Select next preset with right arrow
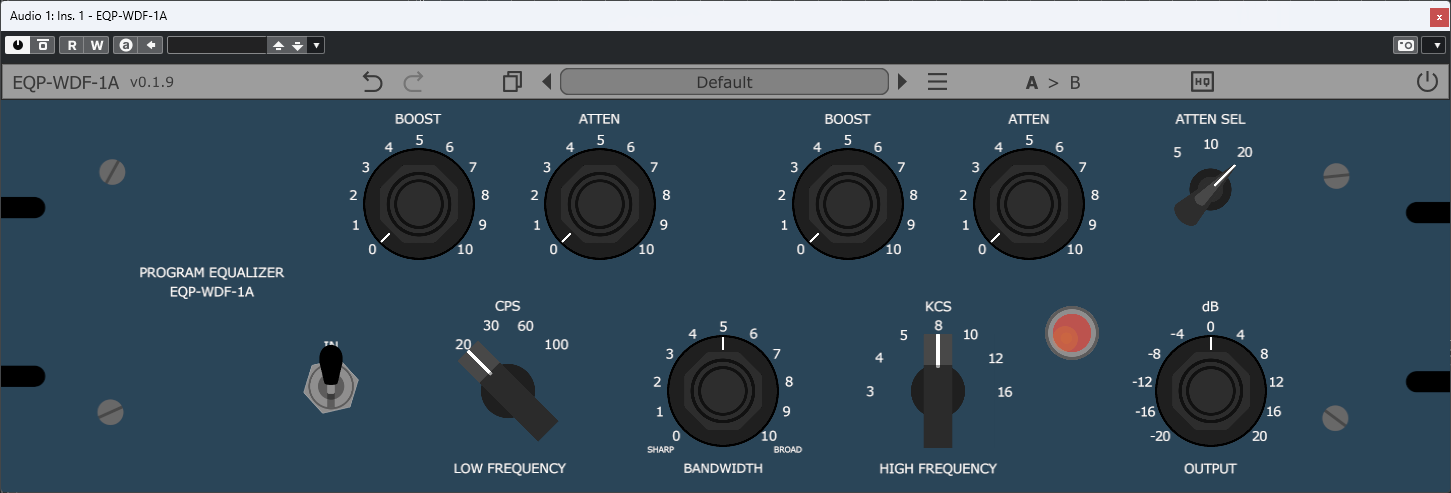This screenshot has width=1451, height=493. click(903, 82)
